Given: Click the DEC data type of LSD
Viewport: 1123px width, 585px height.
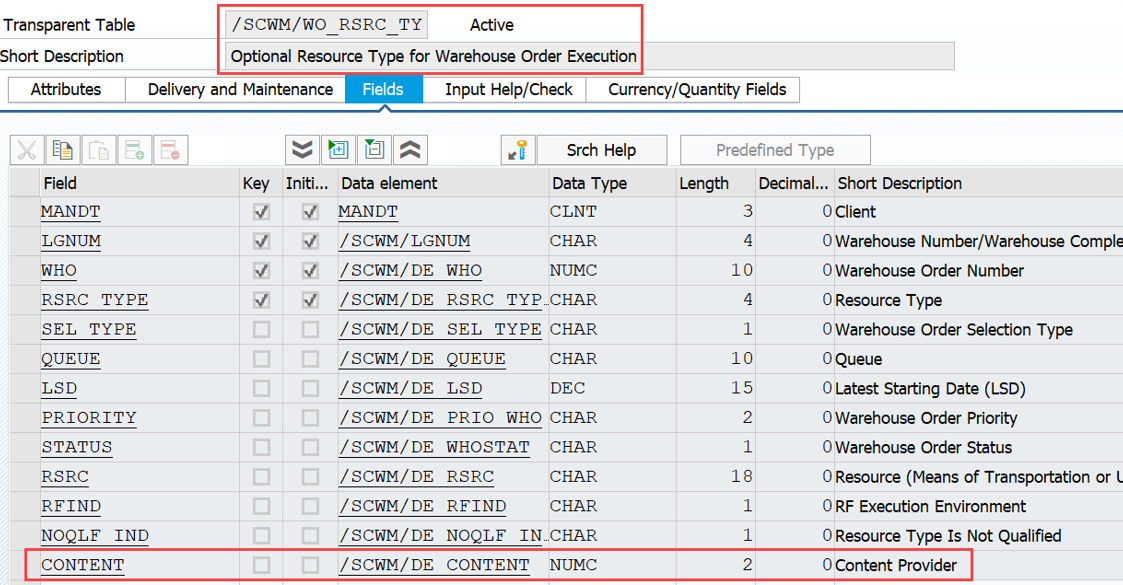Looking at the screenshot, I should pos(567,388).
